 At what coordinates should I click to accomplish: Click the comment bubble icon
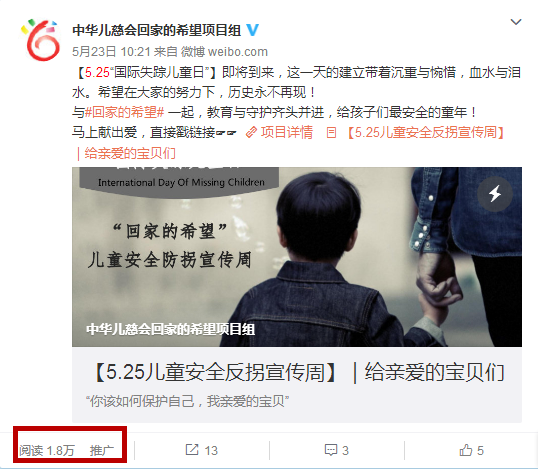click(331, 450)
